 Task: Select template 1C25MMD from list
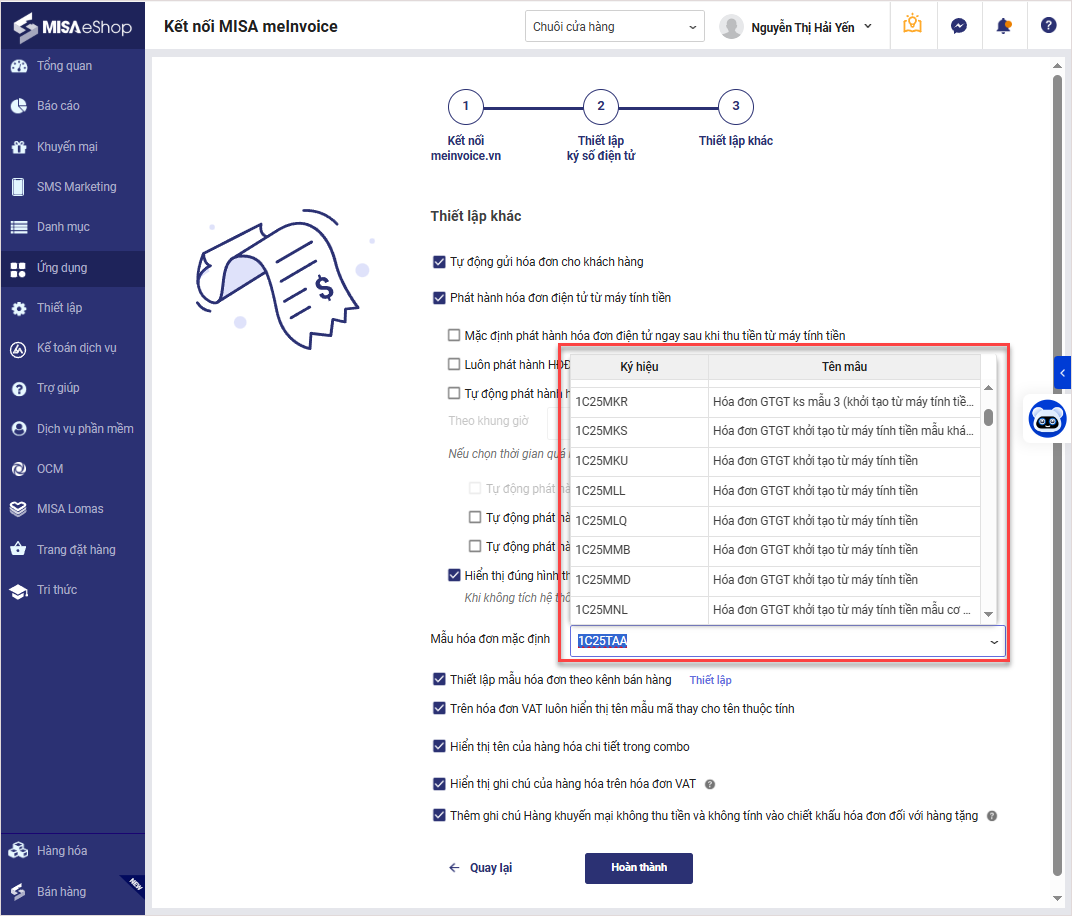tap(775, 580)
